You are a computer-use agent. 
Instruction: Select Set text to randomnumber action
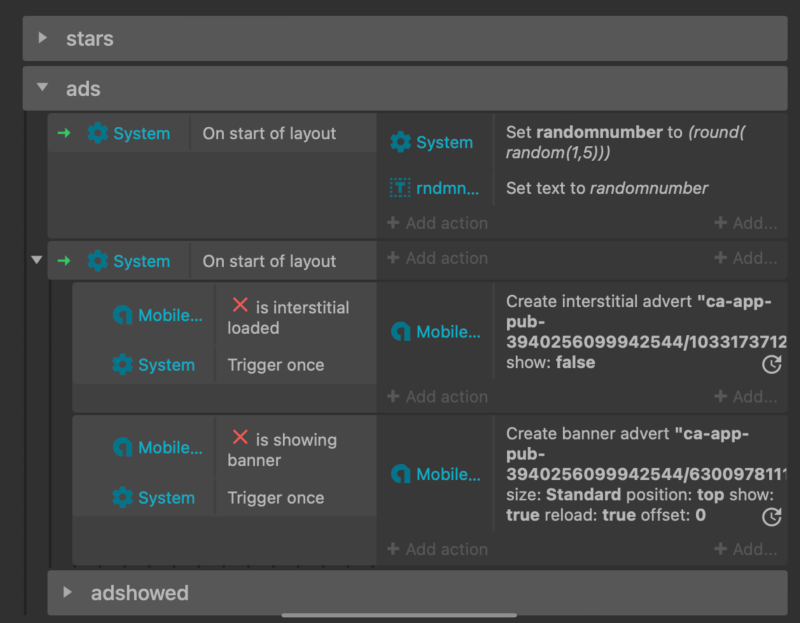[x=607, y=188]
